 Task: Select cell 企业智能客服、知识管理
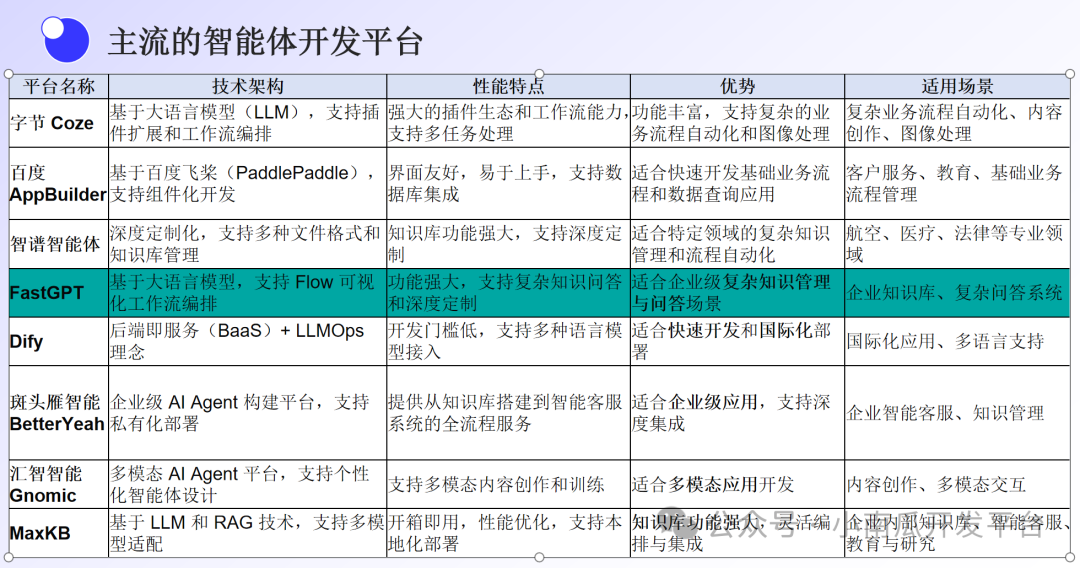pyautogui.click(x=957, y=412)
